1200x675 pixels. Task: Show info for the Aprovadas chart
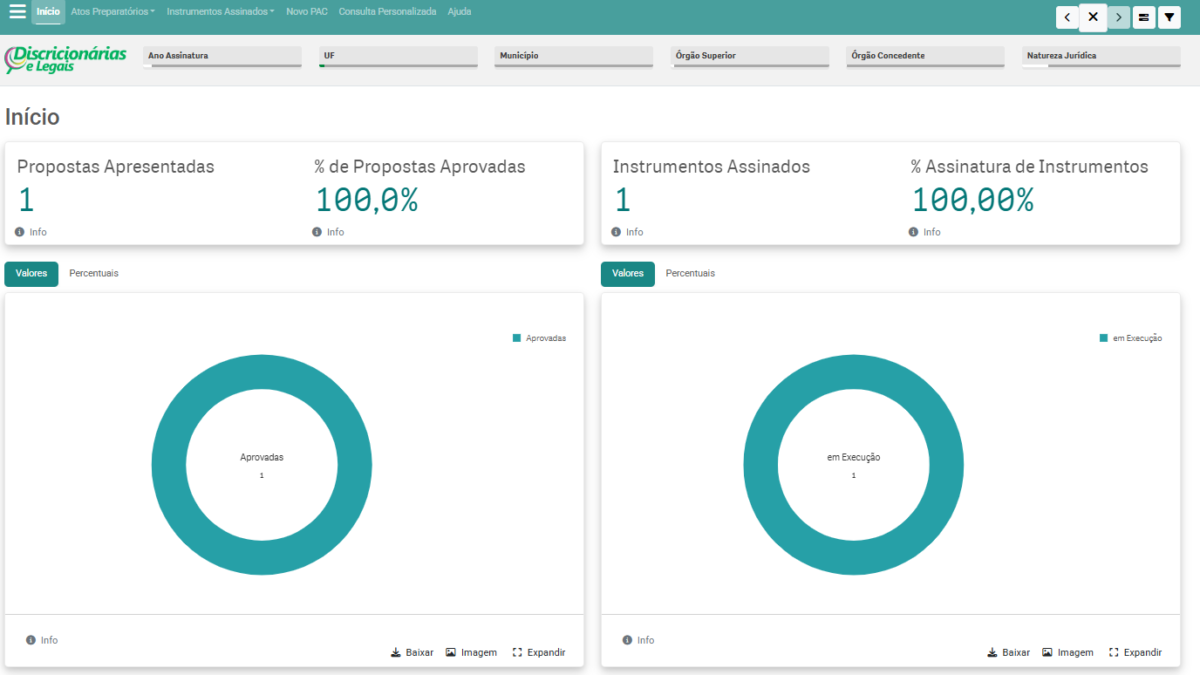tap(42, 640)
